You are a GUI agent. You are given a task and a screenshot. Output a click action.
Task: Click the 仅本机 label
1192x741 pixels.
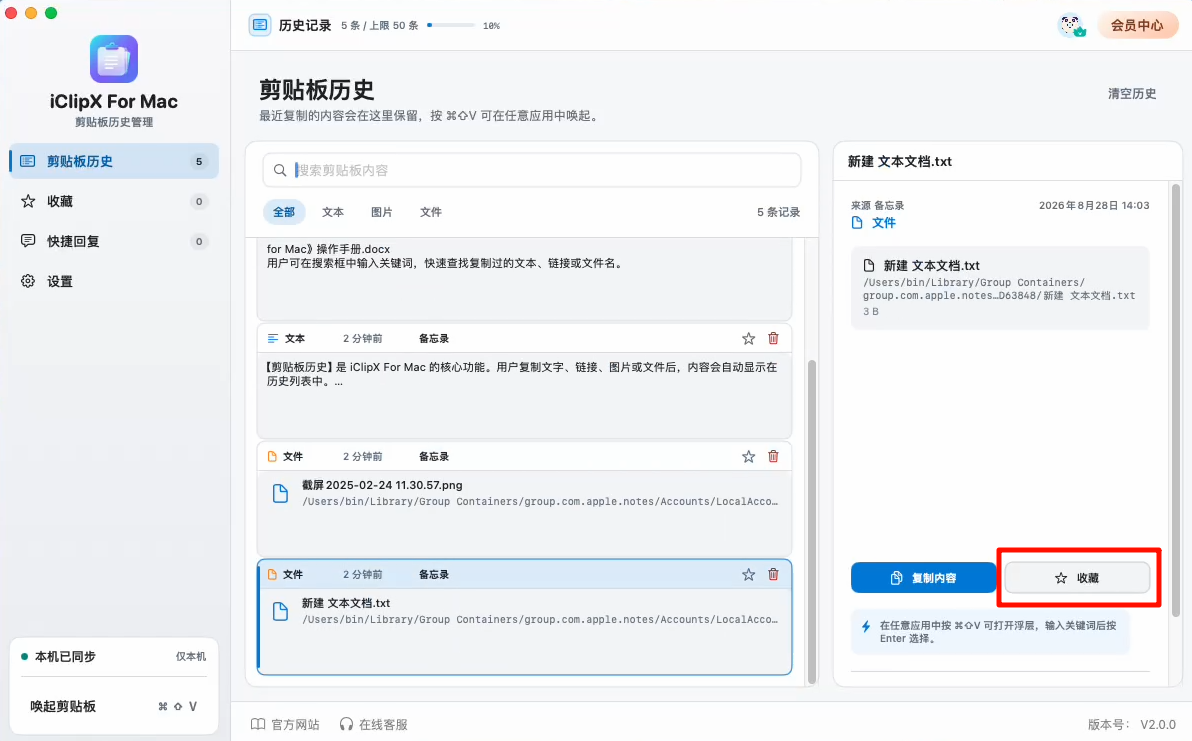click(191, 656)
